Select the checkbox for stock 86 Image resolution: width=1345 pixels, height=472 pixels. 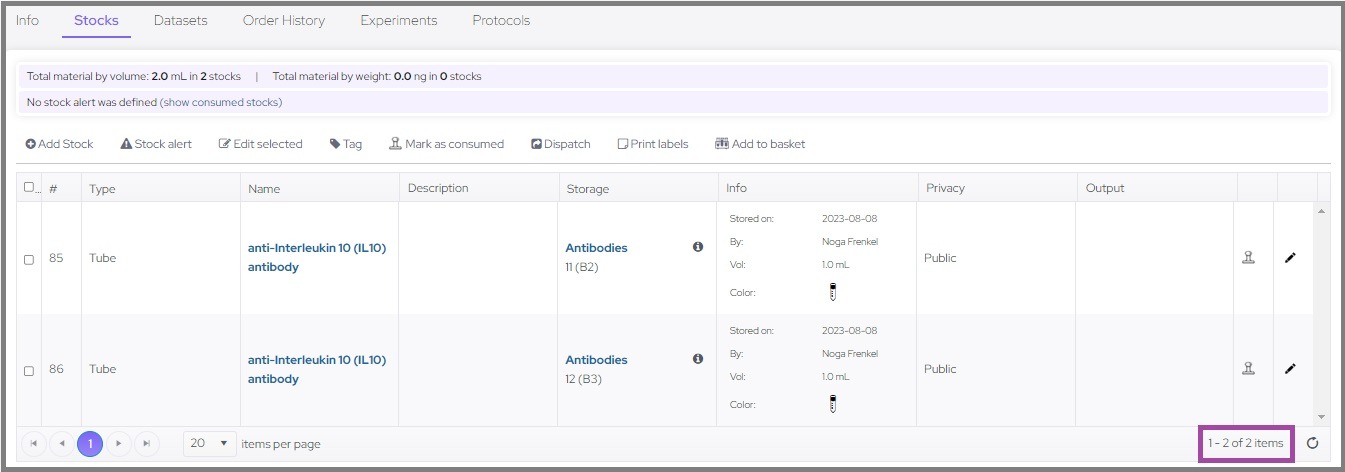[29, 370]
